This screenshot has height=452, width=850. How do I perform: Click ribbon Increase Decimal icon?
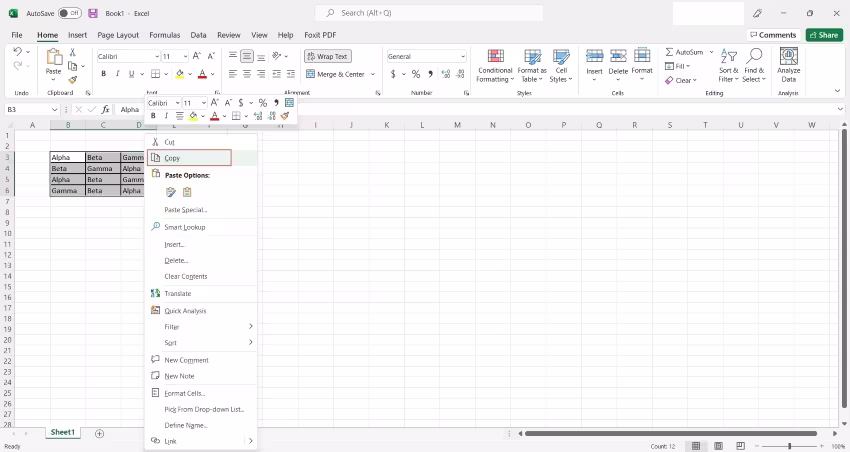[x=446, y=74]
